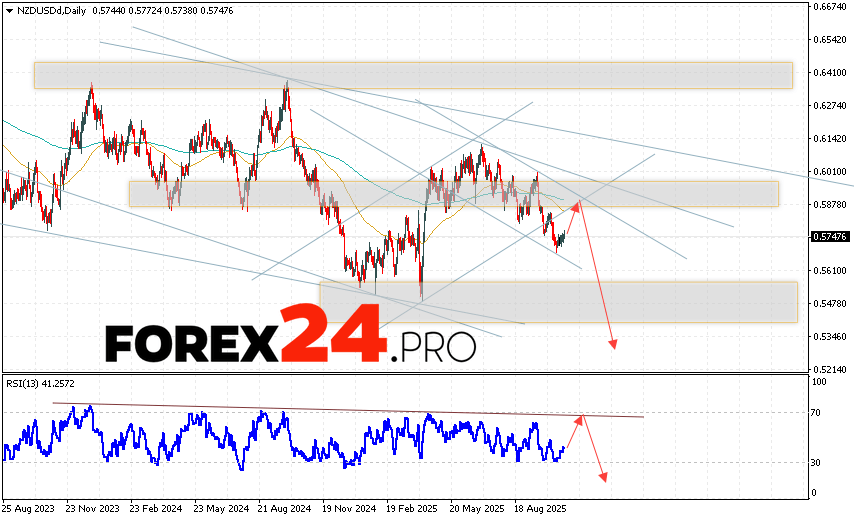This screenshot has width=854, height=520.
Task: Click the 0.66740 price level on the axis
Action: tap(831, 7)
